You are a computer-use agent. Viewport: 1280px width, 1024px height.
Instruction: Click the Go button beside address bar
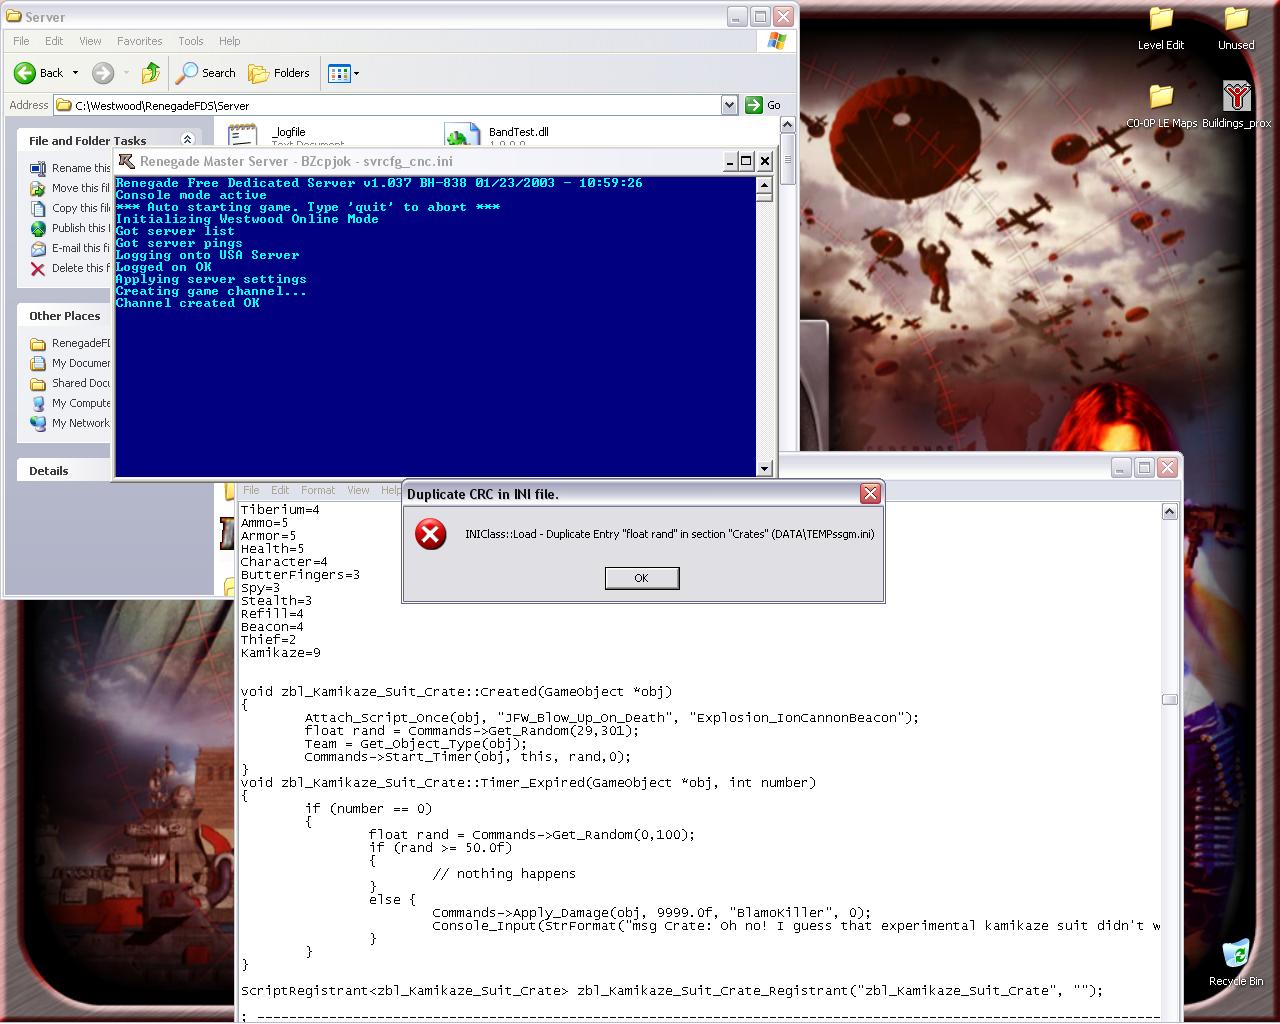[x=763, y=105]
